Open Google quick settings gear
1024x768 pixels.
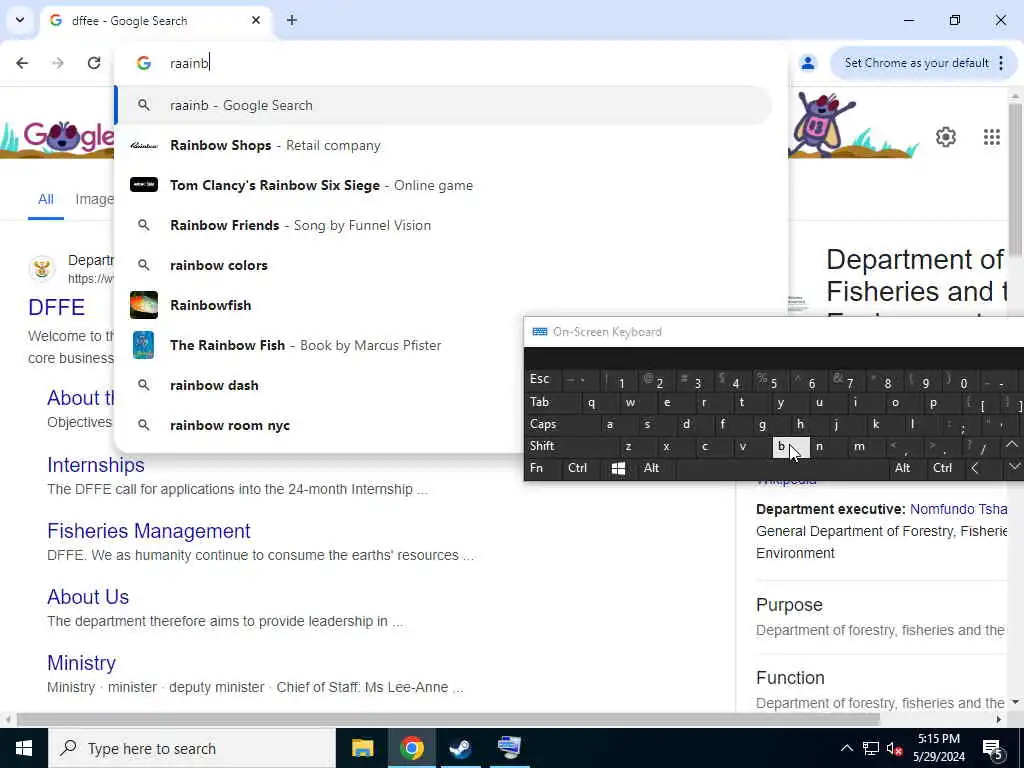pos(946,136)
